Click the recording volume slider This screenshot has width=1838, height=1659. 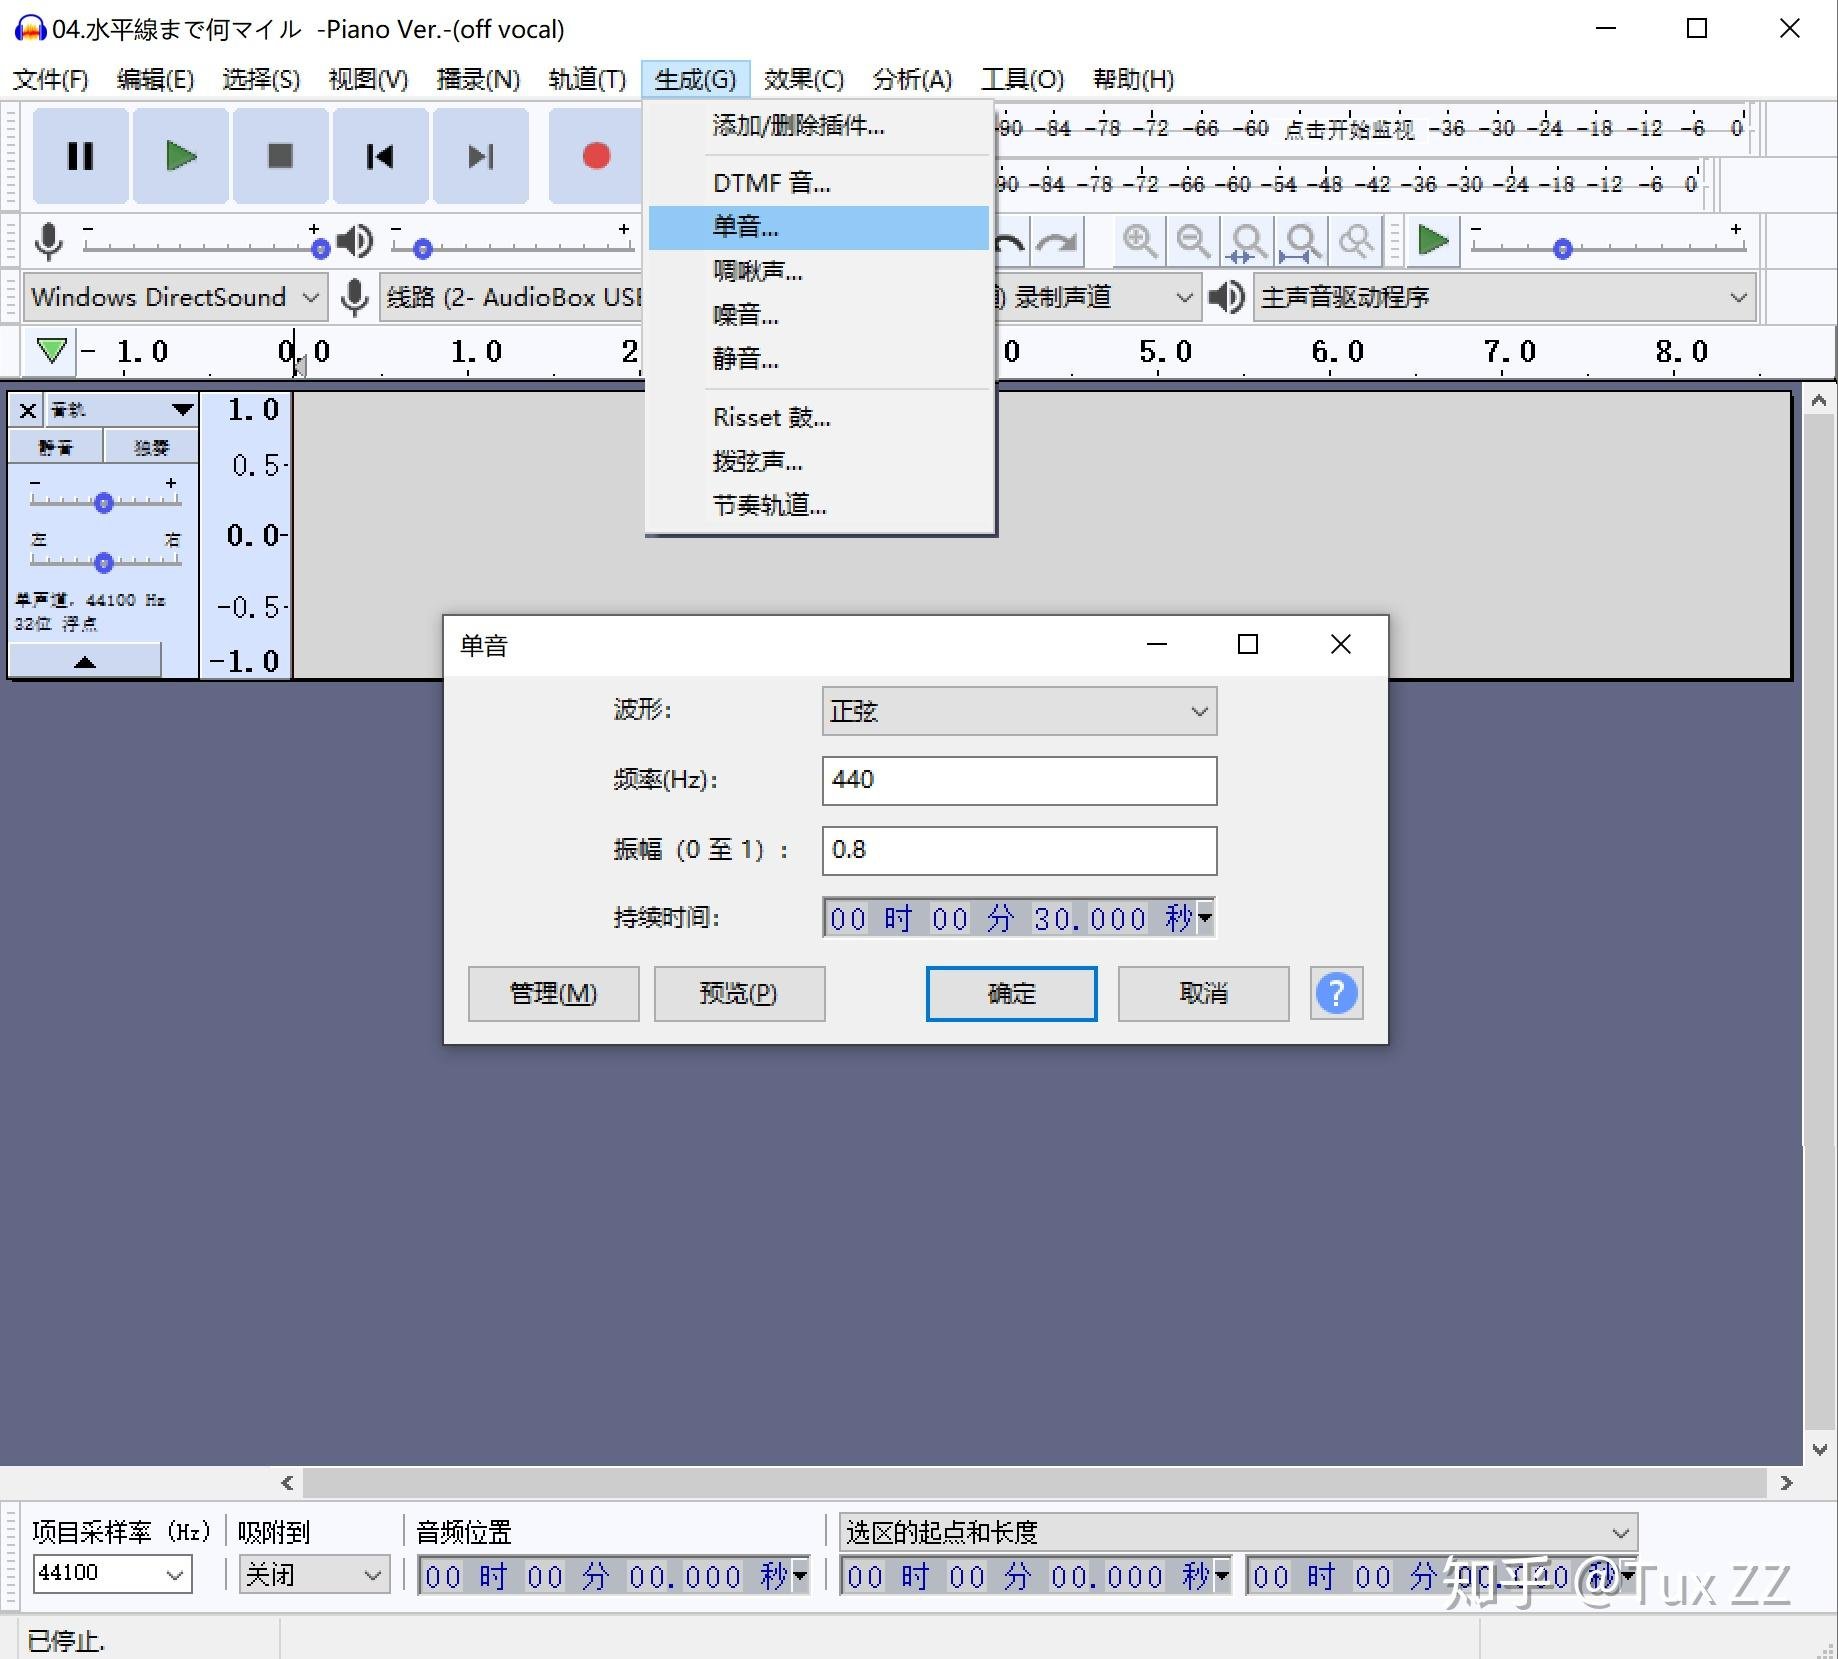click(205, 243)
